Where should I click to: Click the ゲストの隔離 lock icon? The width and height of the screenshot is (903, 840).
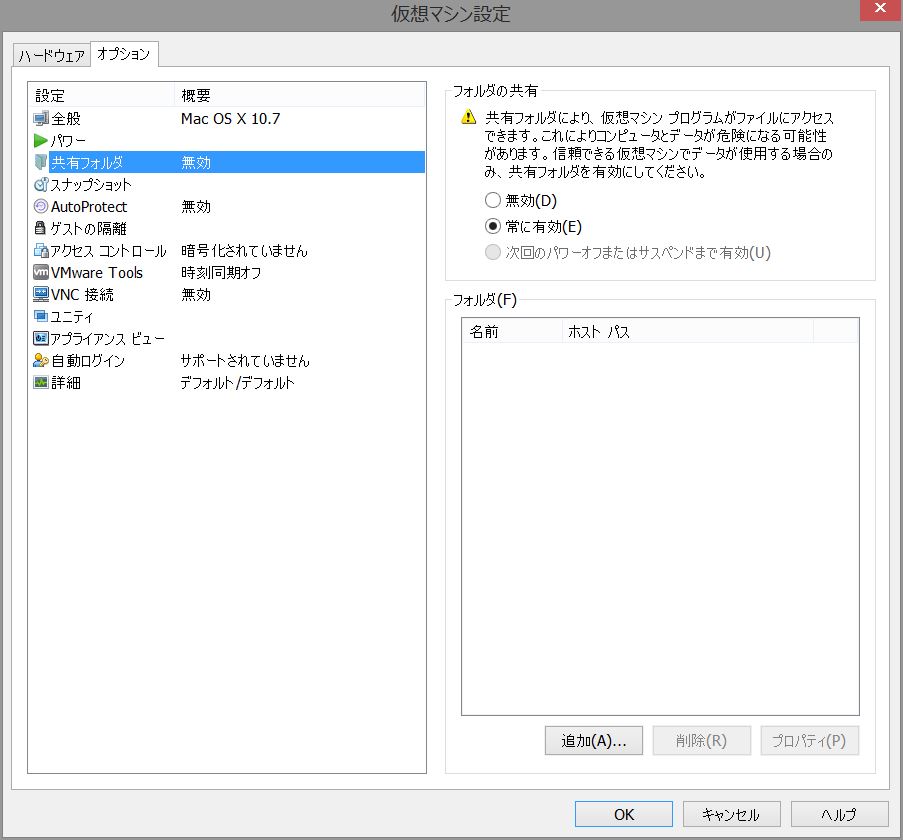[40, 228]
